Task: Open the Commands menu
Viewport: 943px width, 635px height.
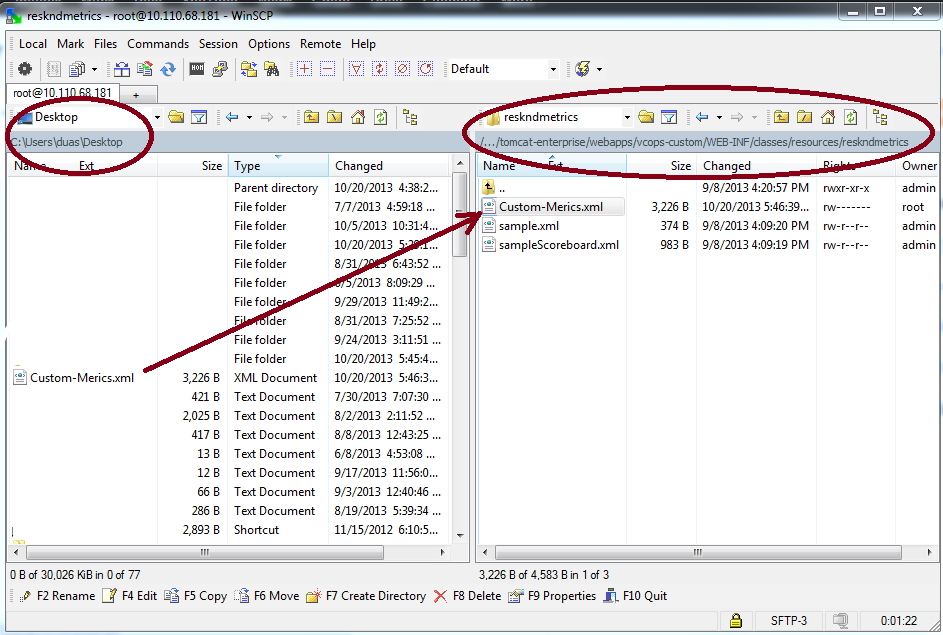Action: [x=158, y=44]
